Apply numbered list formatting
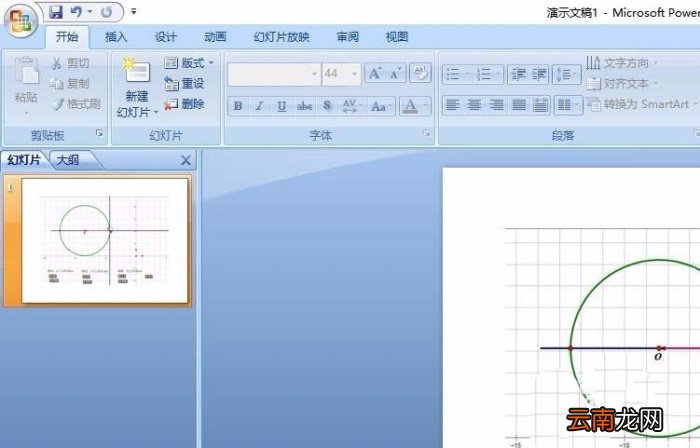This screenshot has height=448, width=700. pos(484,74)
